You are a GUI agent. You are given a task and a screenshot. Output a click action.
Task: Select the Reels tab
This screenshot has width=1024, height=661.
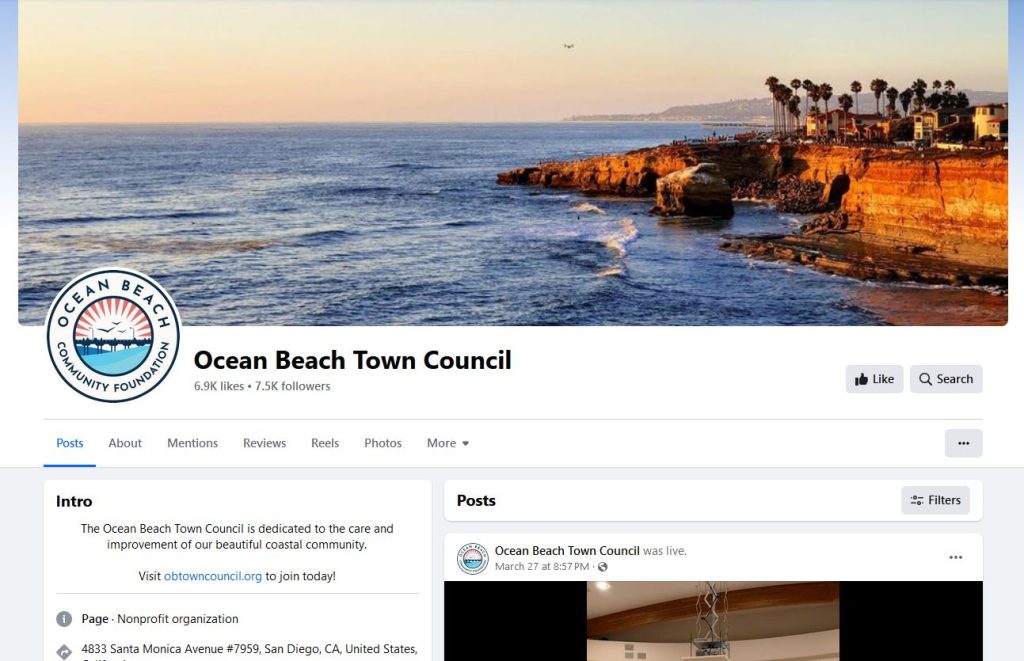tap(325, 443)
